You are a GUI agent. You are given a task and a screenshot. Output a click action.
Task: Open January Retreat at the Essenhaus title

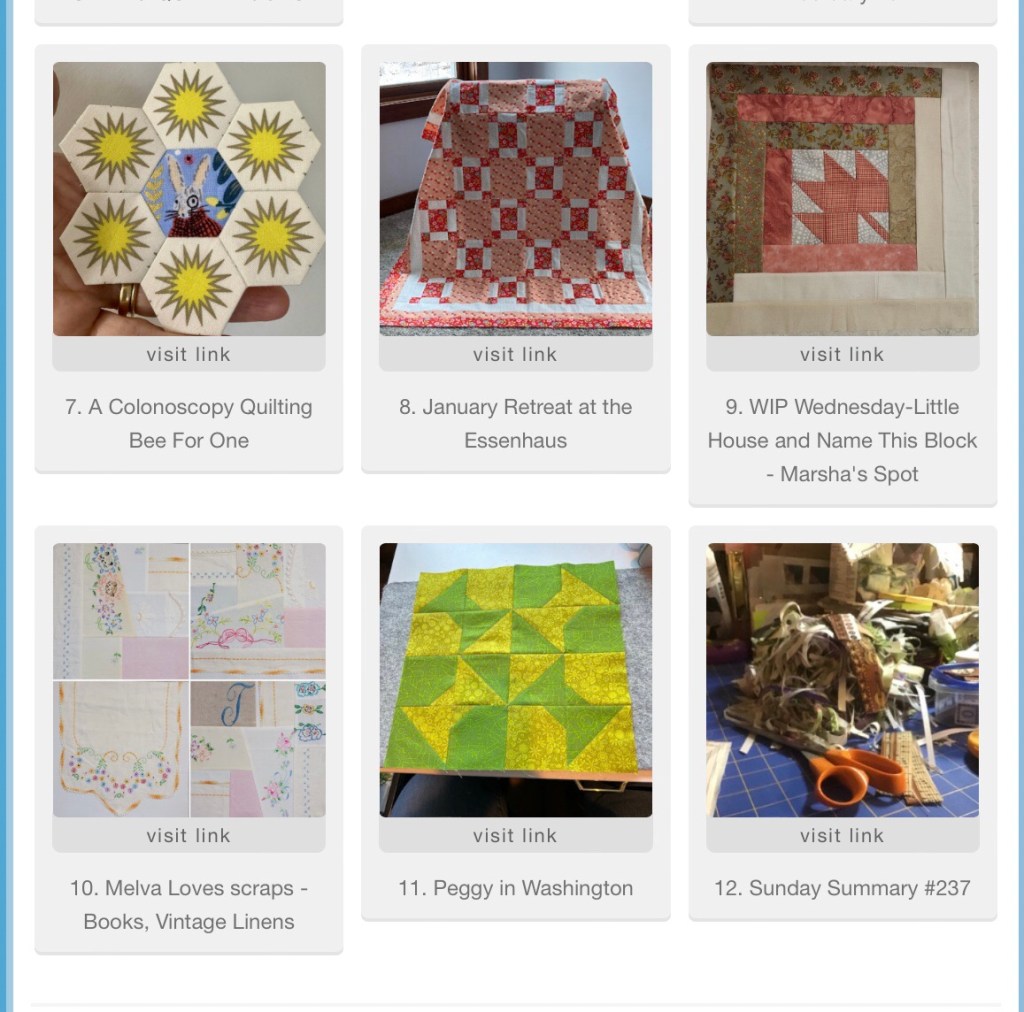[x=515, y=423]
